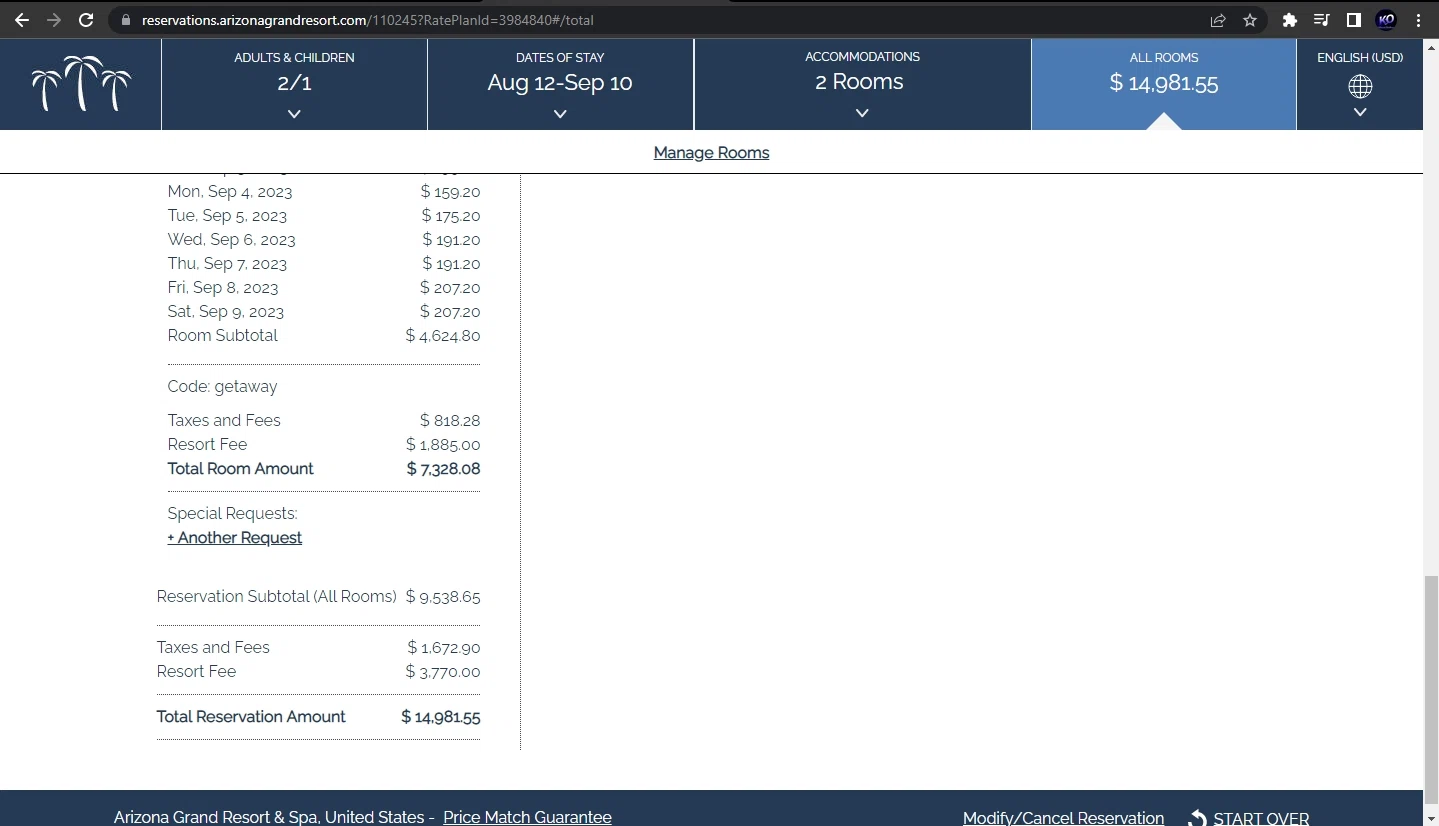Image resolution: width=1439 pixels, height=826 pixels.
Task: Click the Room Subtotal $4,624.80 amount
Action: [x=443, y=336]
